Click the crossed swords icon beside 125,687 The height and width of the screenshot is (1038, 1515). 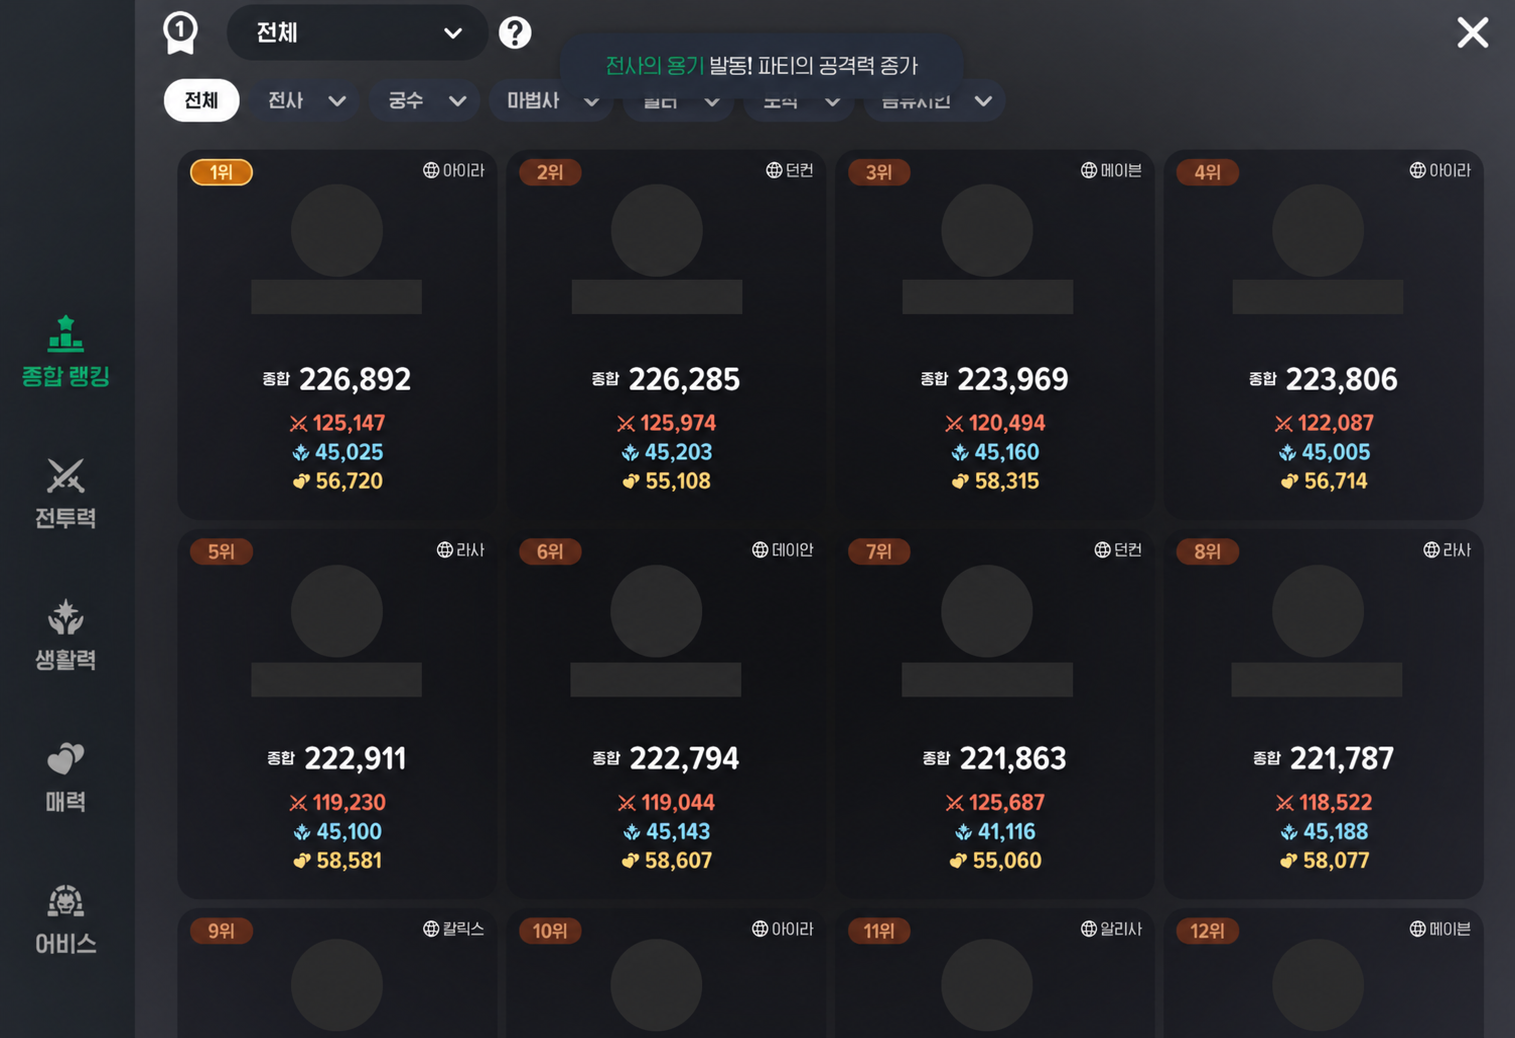(x=955, y=803)
